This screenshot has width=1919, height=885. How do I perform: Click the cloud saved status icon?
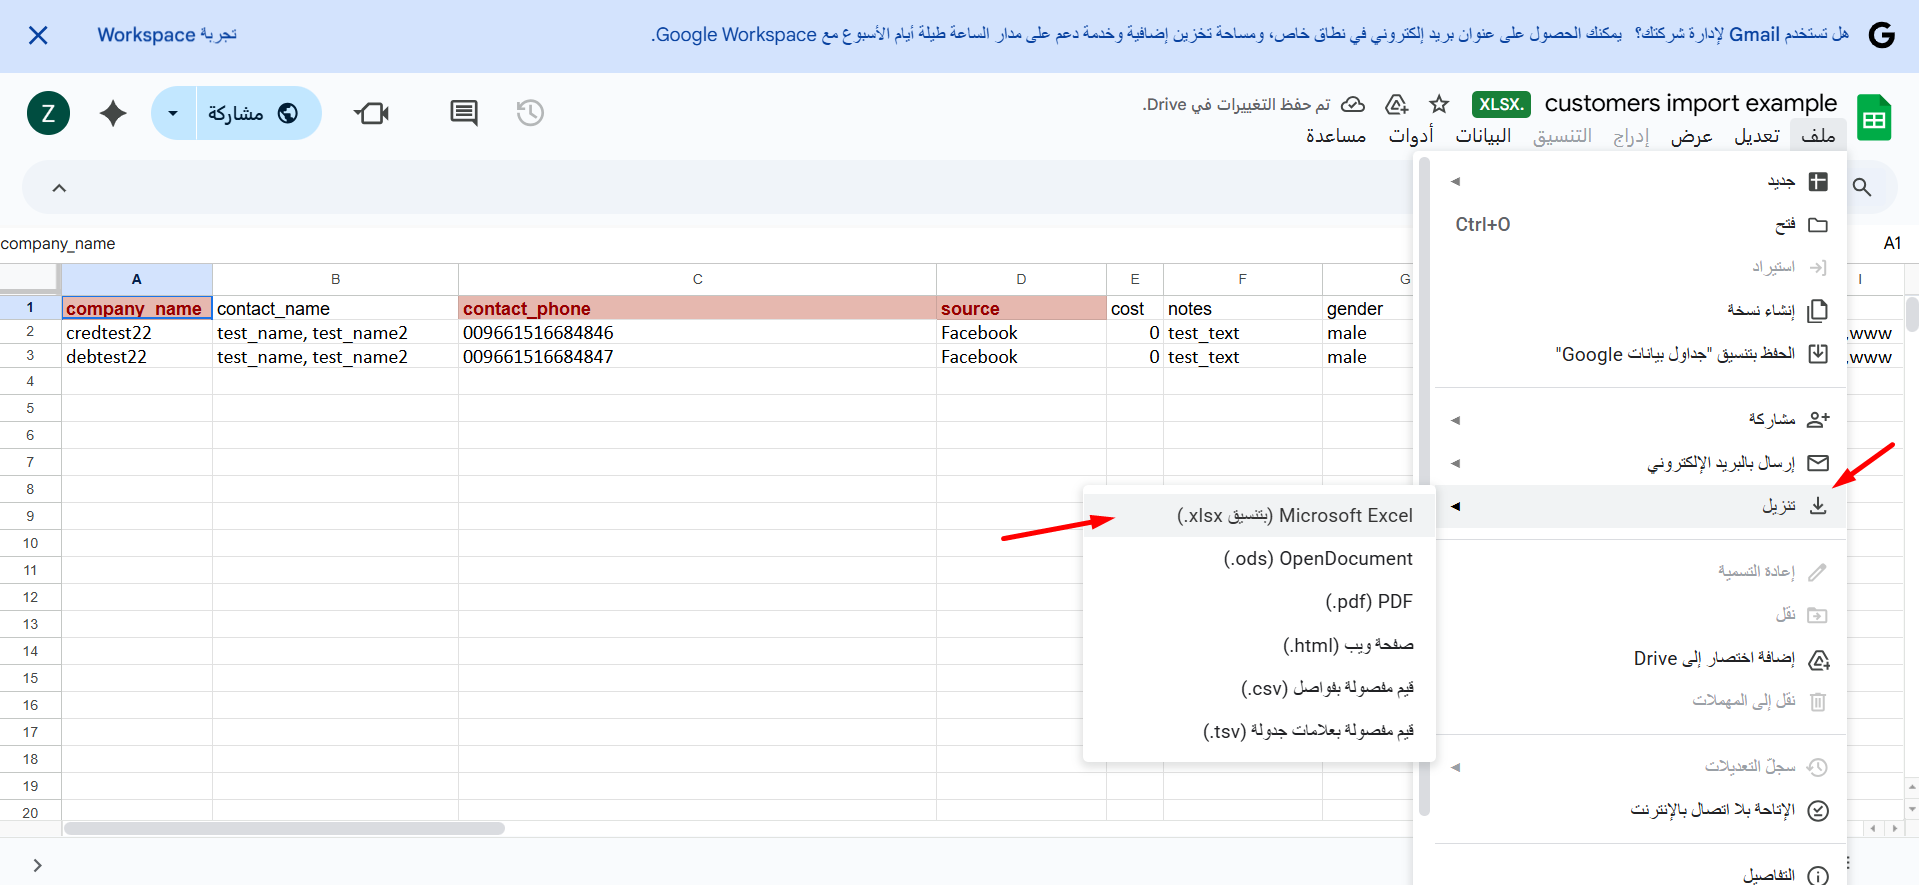click(x=1353, y=104)
